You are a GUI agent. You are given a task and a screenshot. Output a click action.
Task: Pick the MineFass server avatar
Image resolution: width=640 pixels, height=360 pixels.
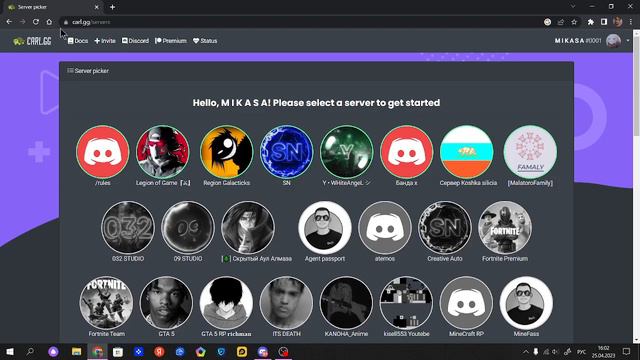pyautogui.click(x=526, y=303)
